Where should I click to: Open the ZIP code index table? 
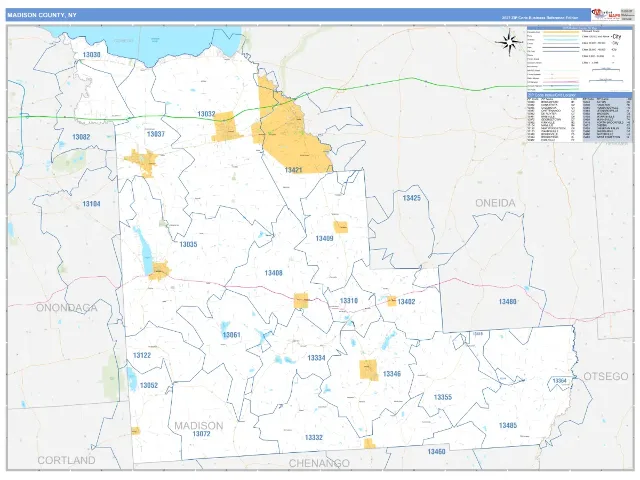tap(579, 118)
